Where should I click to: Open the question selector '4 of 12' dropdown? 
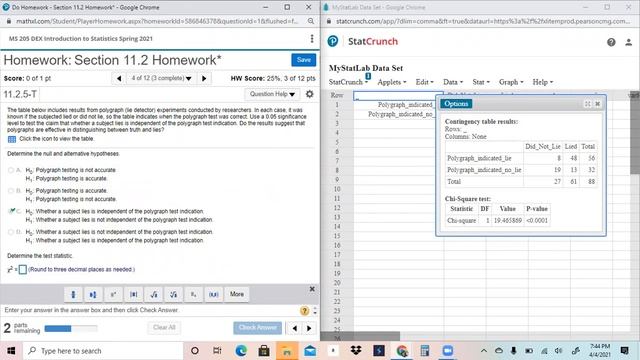(161, 78)
